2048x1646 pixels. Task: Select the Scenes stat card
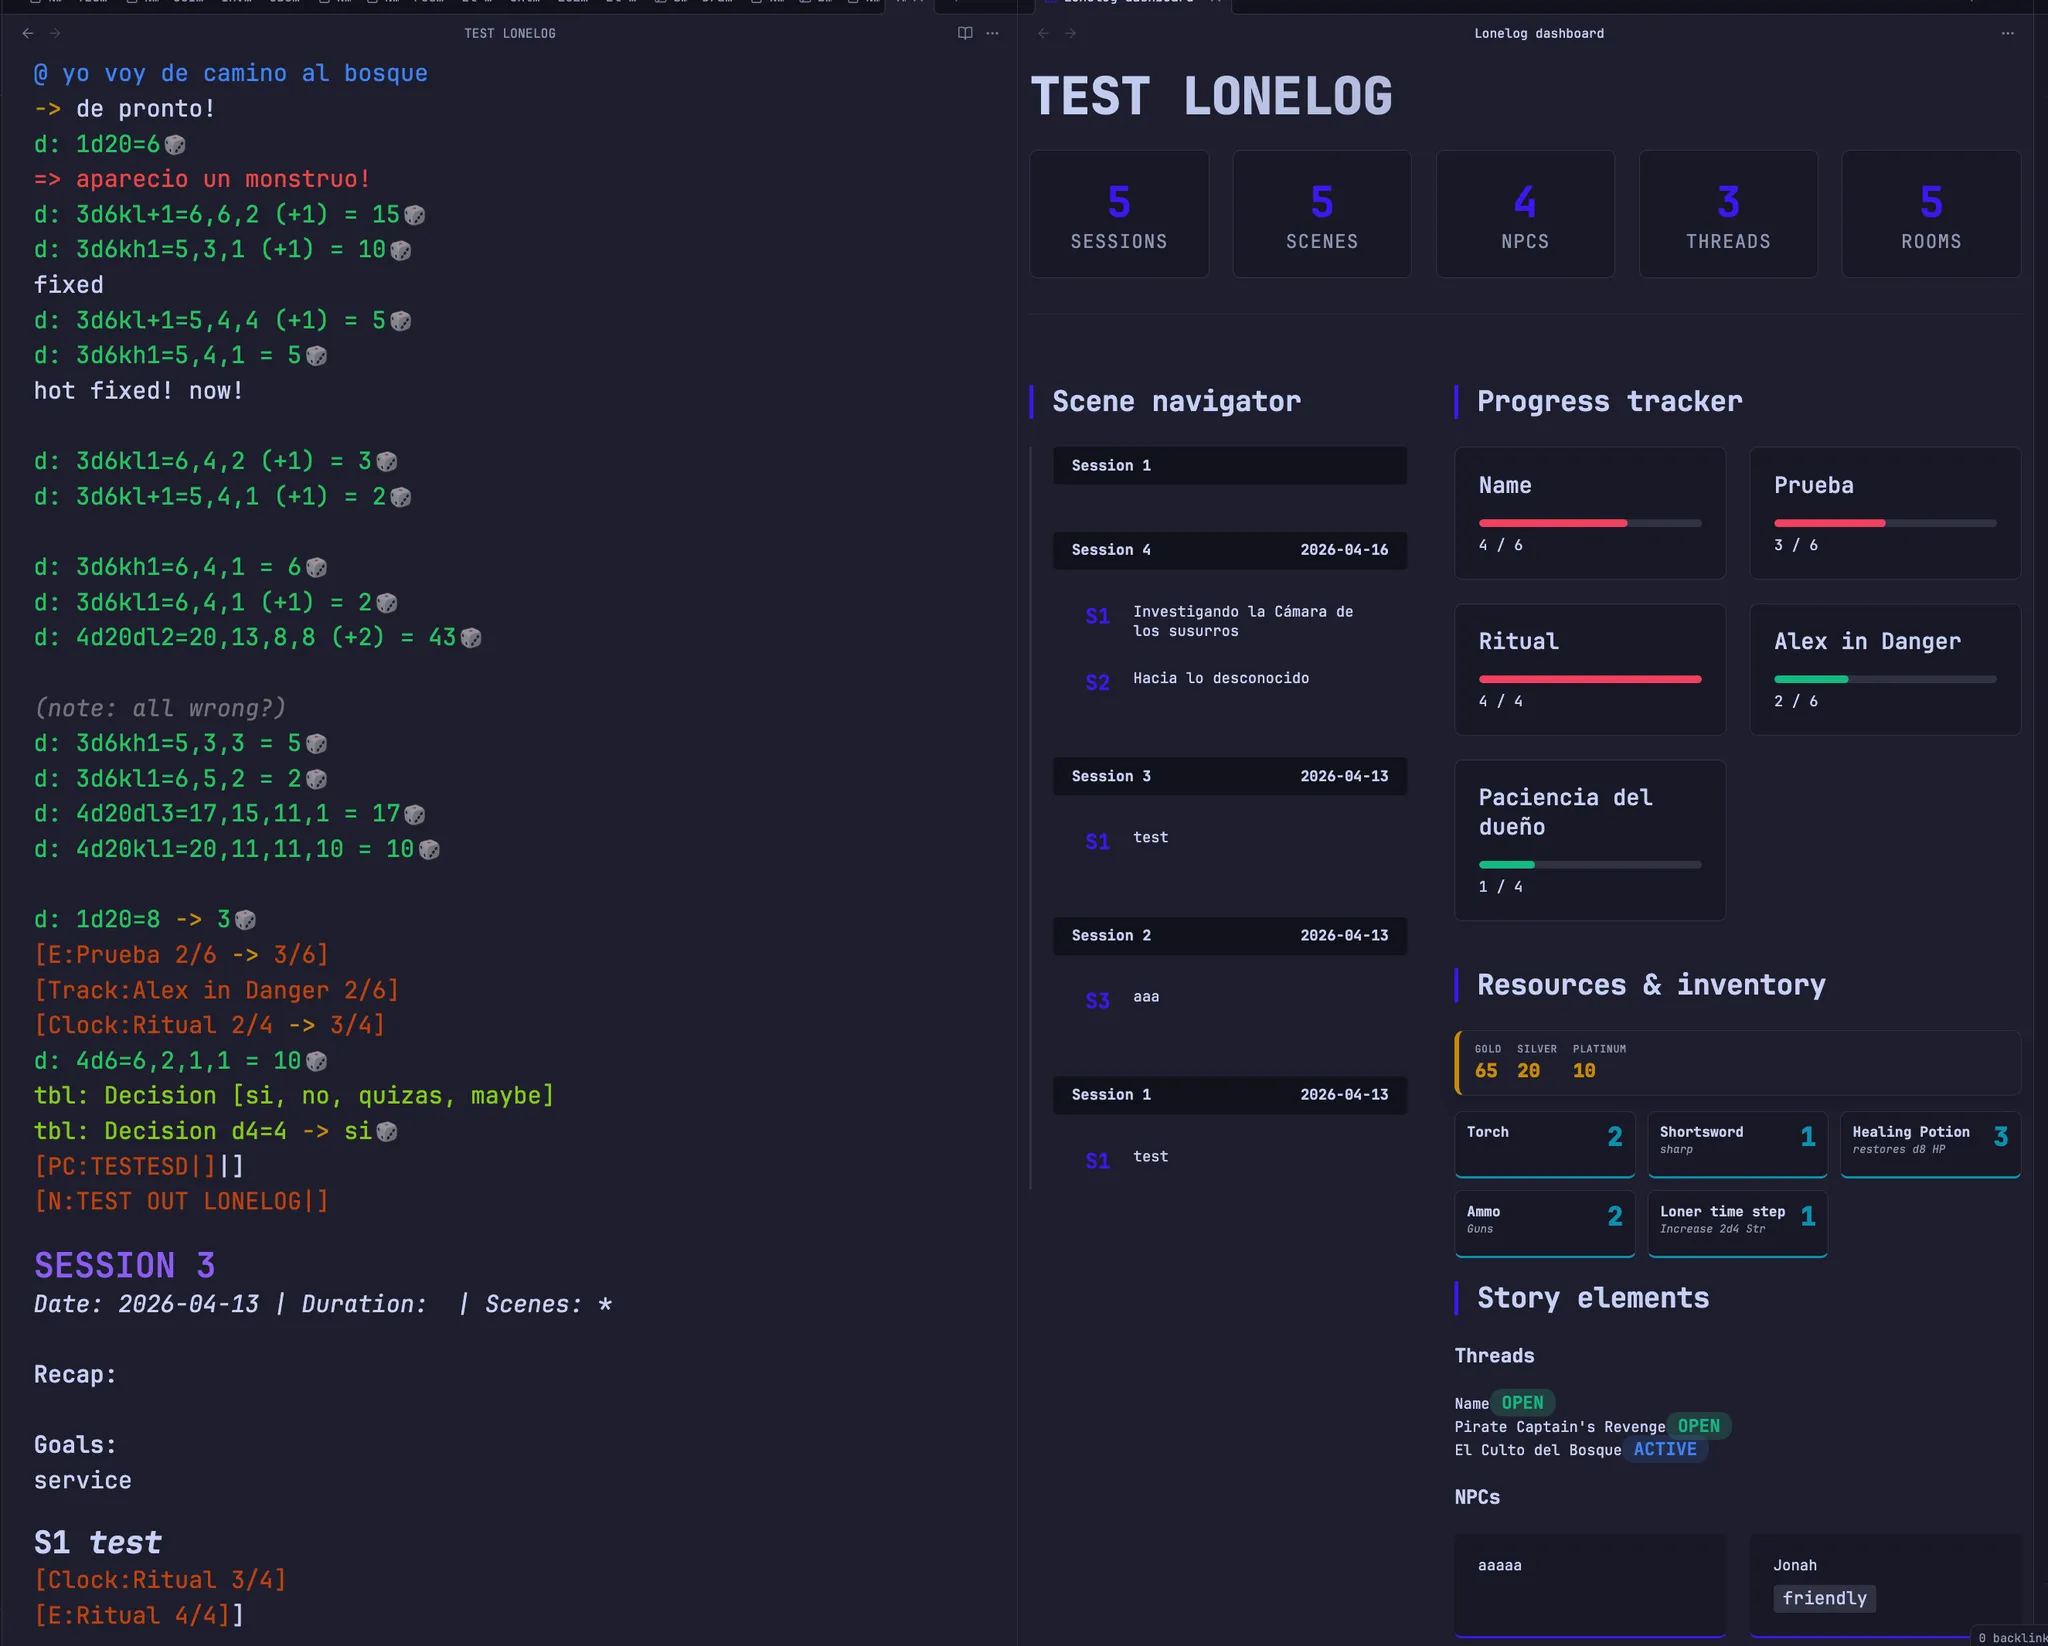point(1322,214)
